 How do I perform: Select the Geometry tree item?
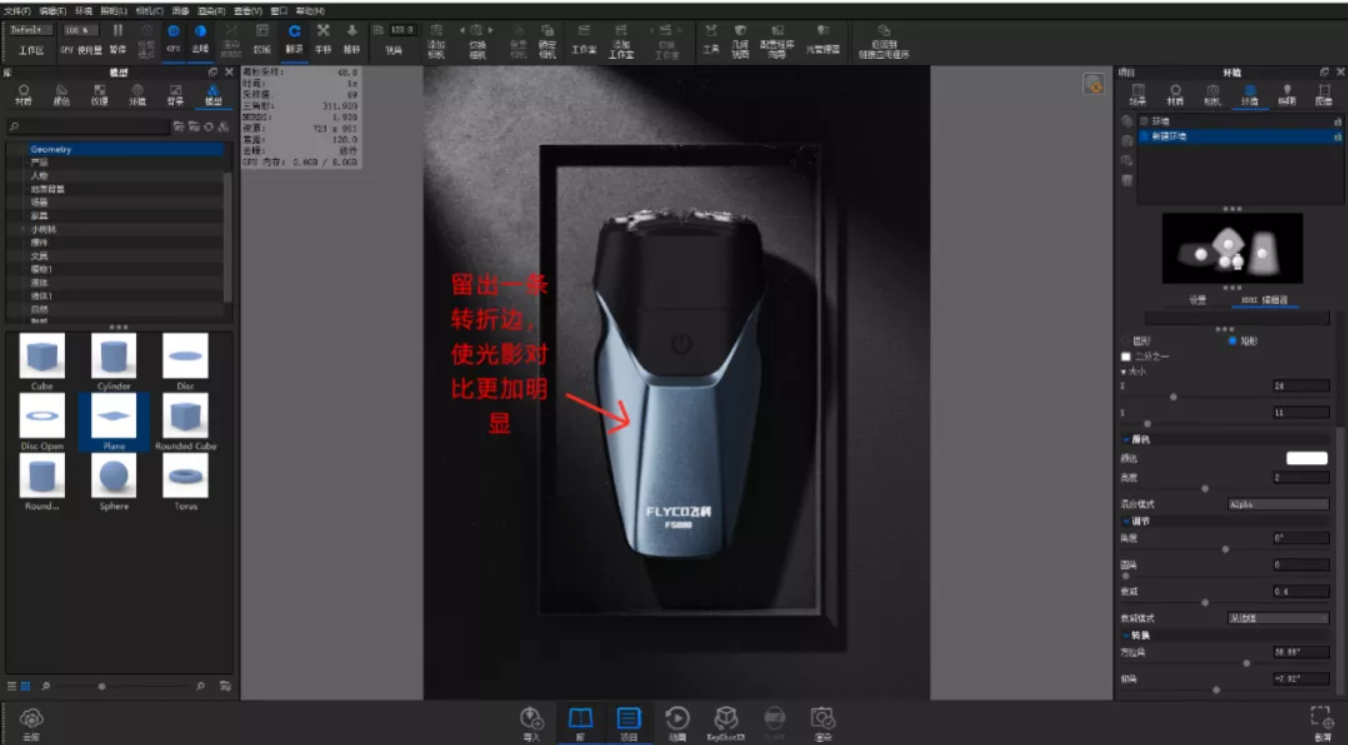tap(126, 149)
